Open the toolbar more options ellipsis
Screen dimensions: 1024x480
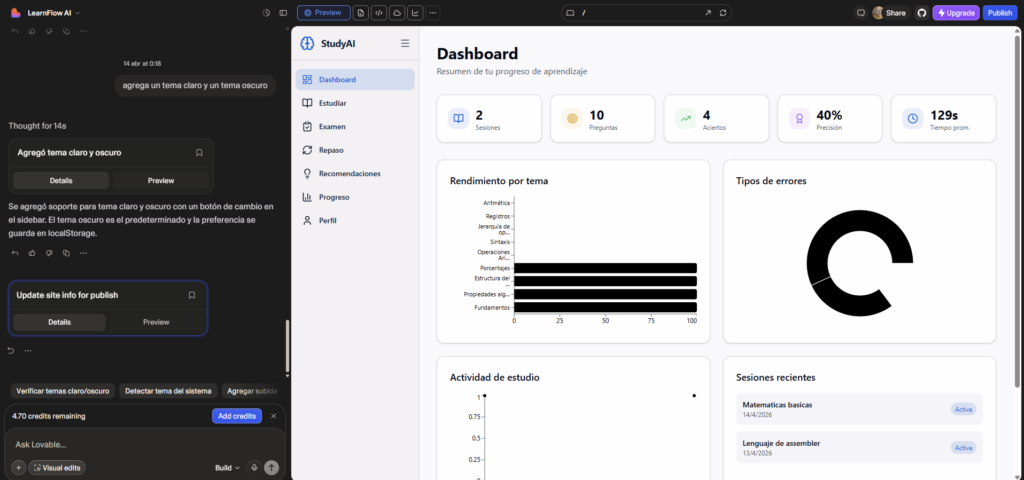click(431, 13)
